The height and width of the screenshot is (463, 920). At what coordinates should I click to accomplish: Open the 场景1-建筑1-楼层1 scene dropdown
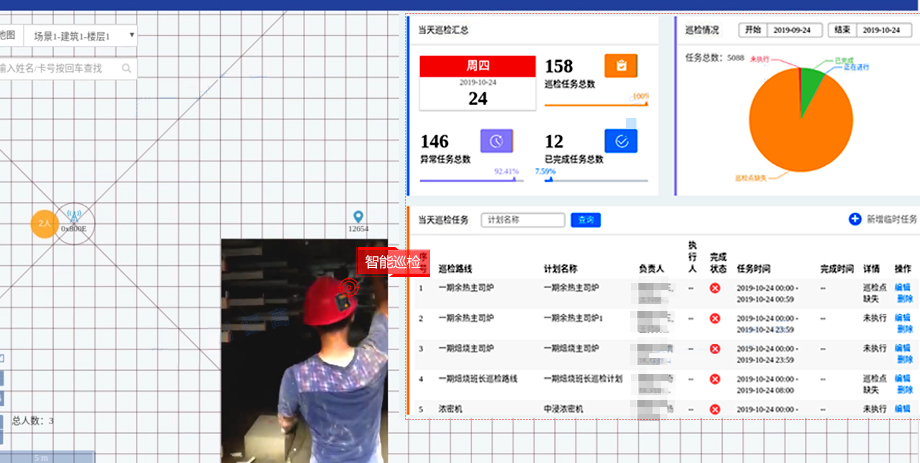pos(82,36)
